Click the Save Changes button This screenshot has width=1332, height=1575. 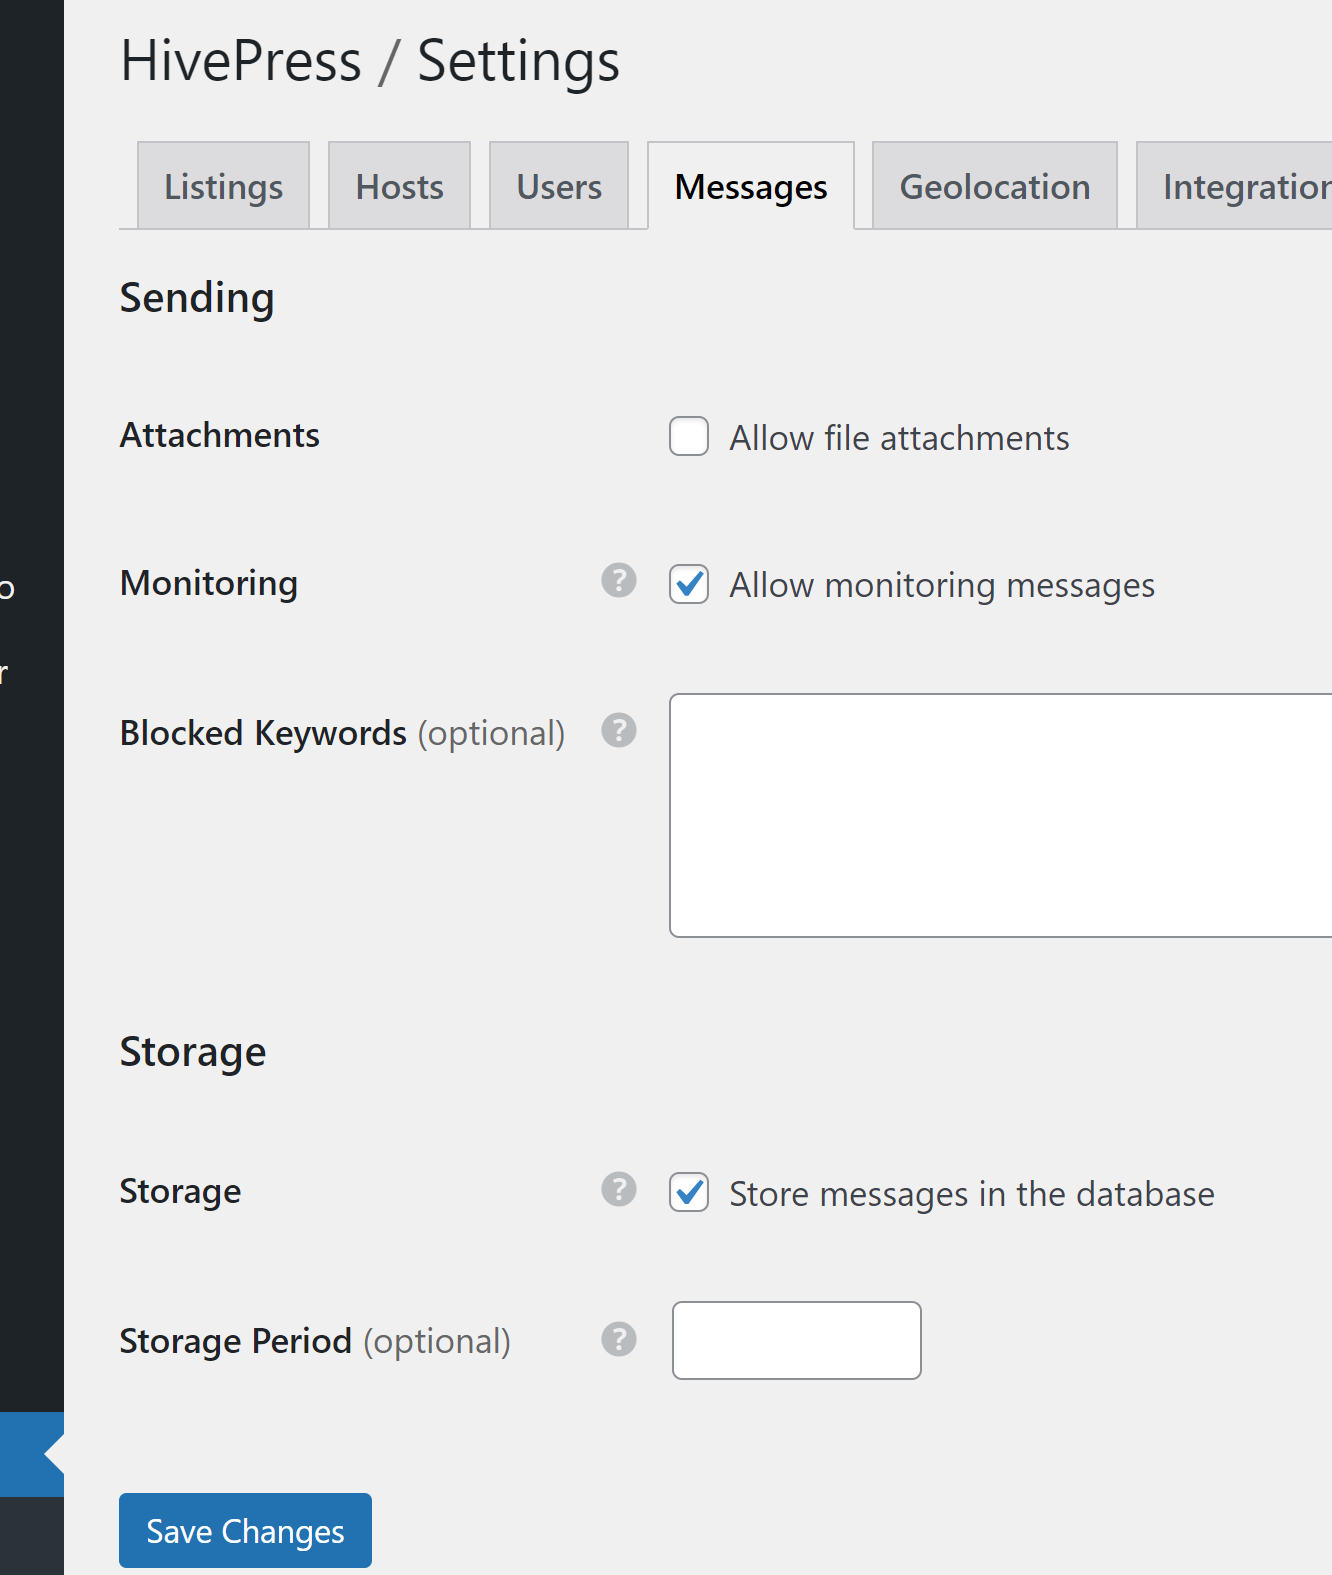click(245, 1530)
